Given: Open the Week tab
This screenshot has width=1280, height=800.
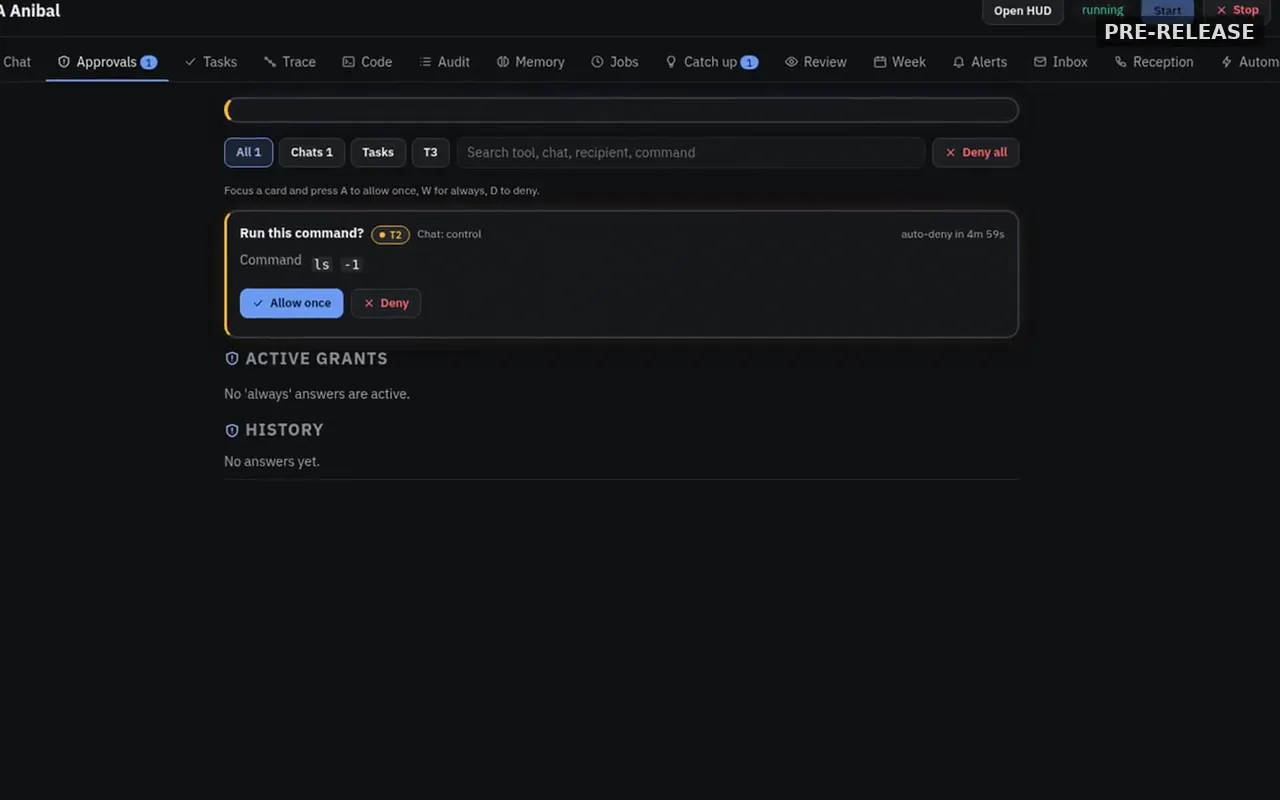Looking at the screenshot, I should click(x=900, y=62).
